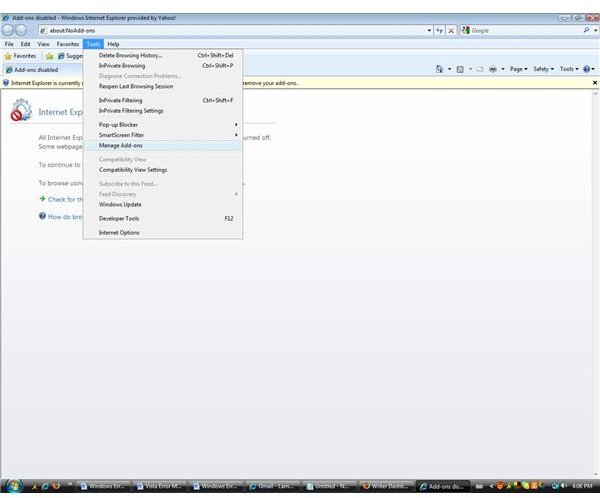Click the Windows Start orb
This screenshot has height=498, width=600.
click(13, 486)
